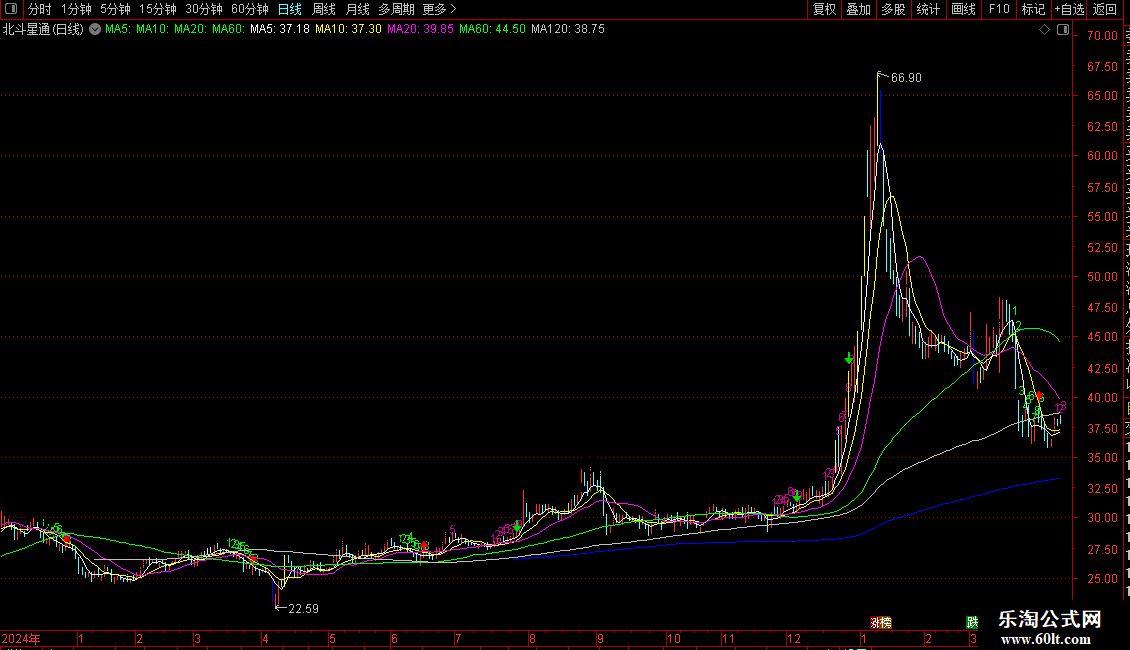Open the 多股 multi-stock view
This screenshot has height=650, width=1130.
(x=893, y=9)
